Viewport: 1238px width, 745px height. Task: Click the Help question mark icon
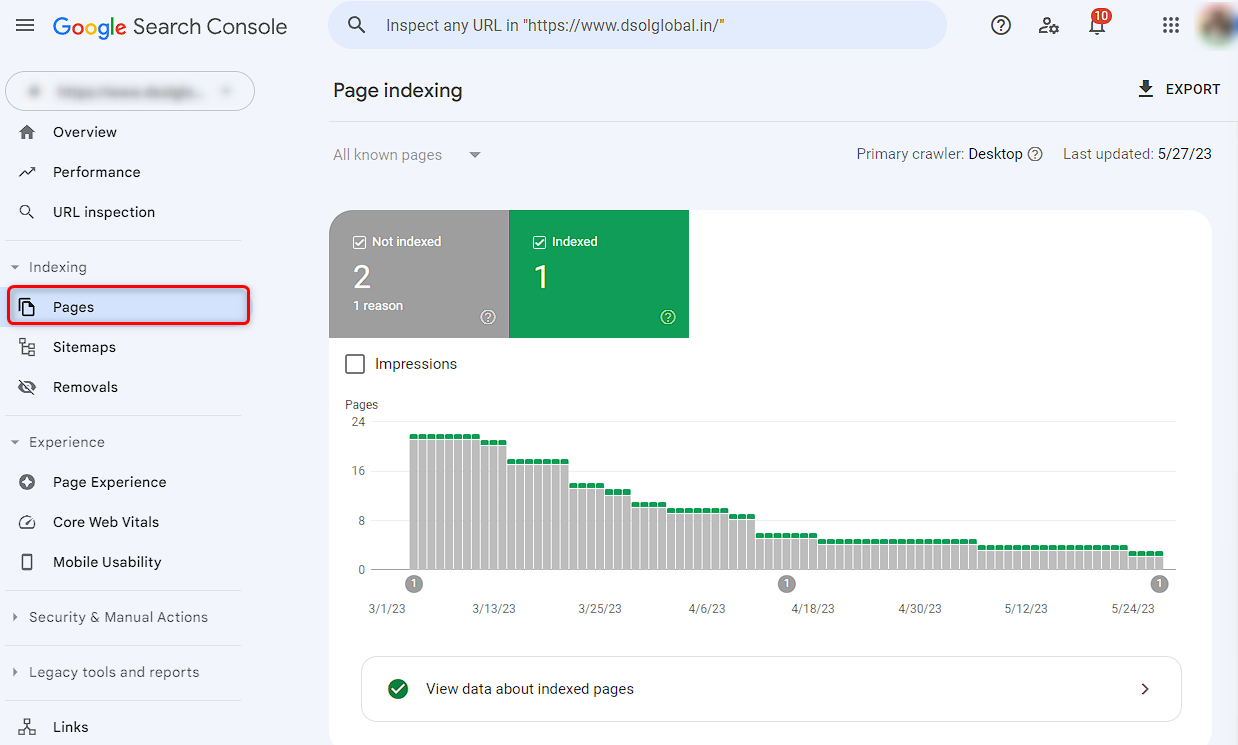click(1001, 26)
